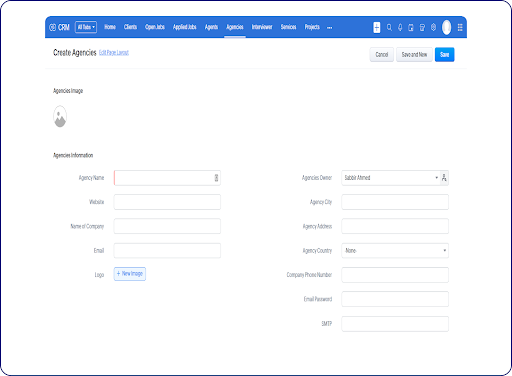The width and height of the screenshot is (512, 376).
Task: Open the All Tabs dropdown
Action: 86,27
